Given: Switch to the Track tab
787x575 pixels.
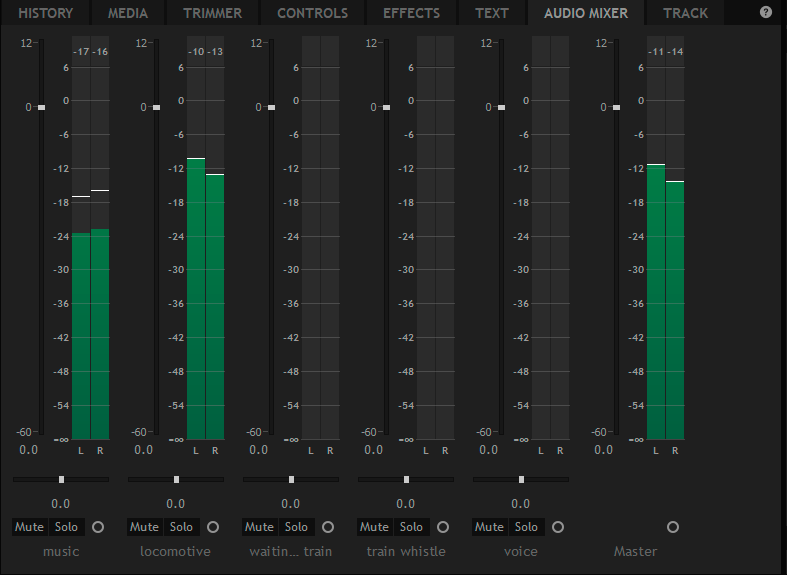Looking at the screenshot, I should point(685,13).
